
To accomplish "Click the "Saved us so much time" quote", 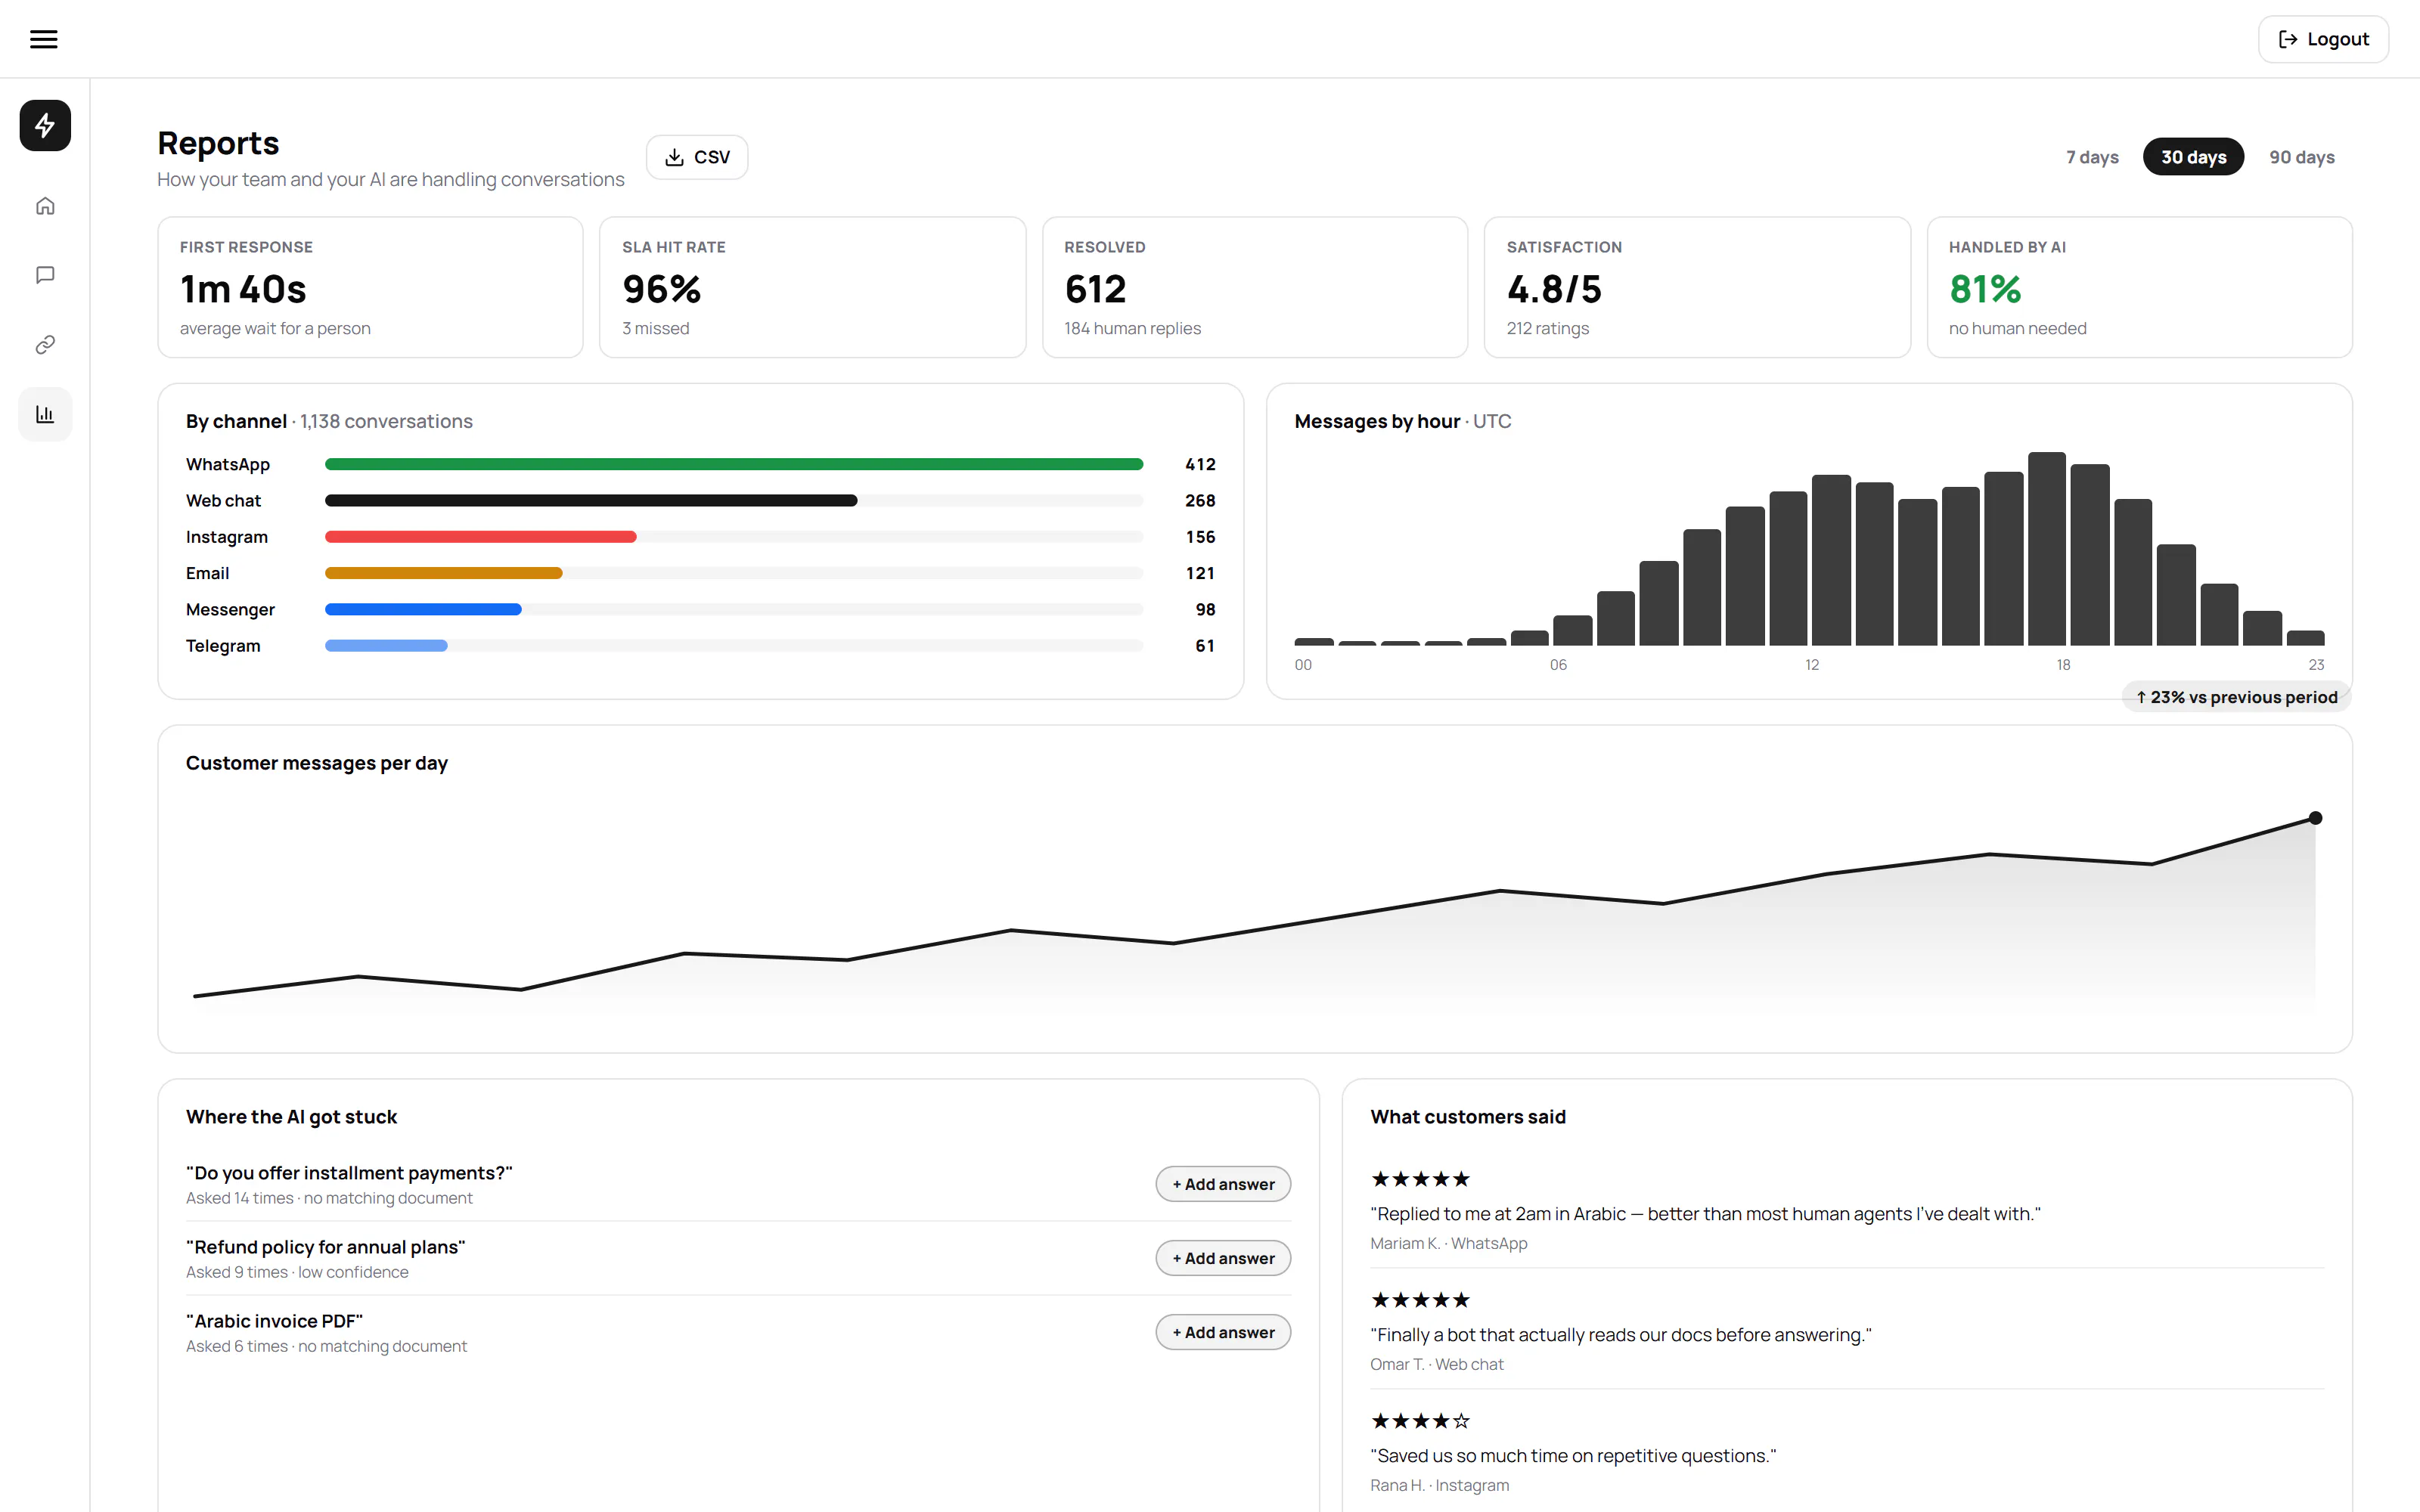I will pos(1573,1456).
